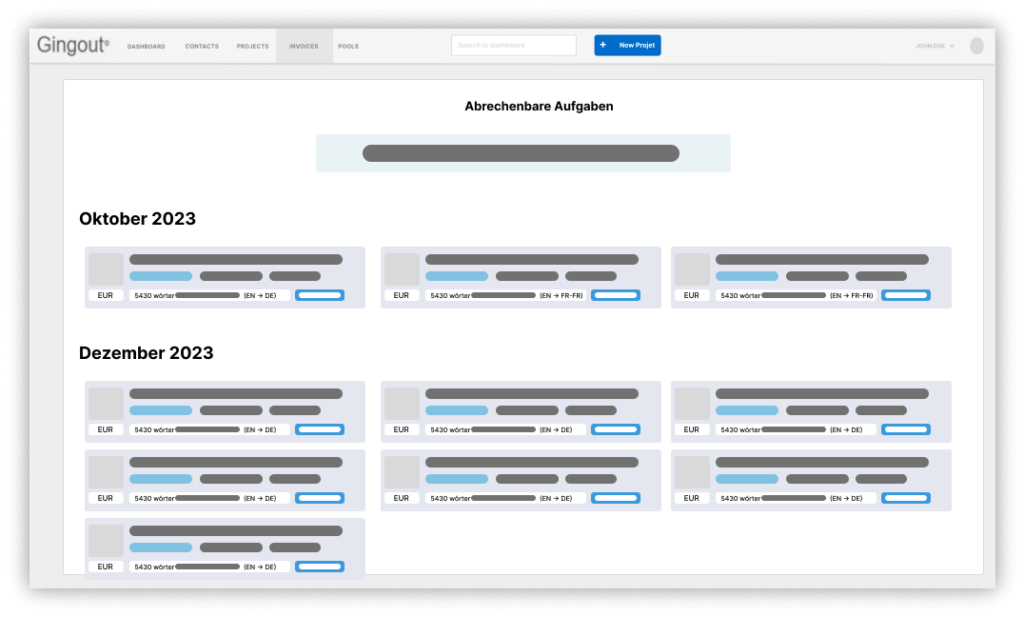Click the Gingout logo
This screenshot has width=1024, height=617.
73,45
